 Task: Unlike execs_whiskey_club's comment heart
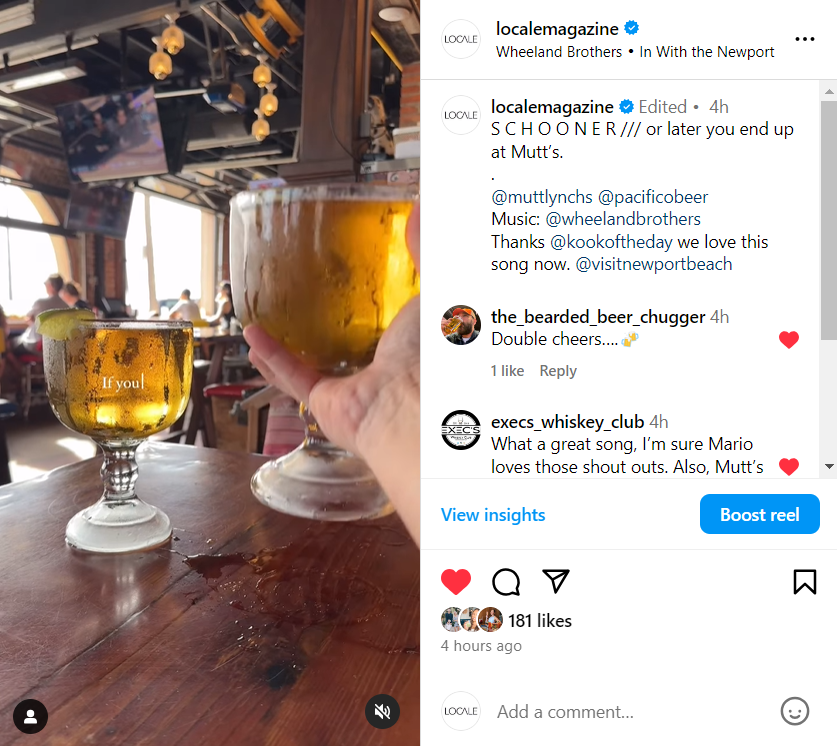(788, 466)
